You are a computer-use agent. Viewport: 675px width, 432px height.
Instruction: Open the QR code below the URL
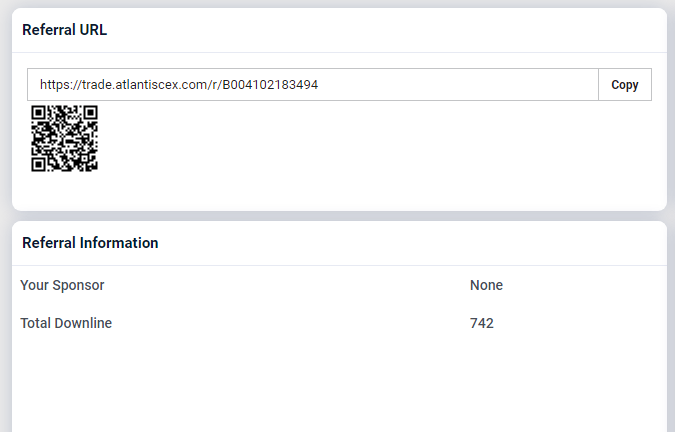pos(64,139)
